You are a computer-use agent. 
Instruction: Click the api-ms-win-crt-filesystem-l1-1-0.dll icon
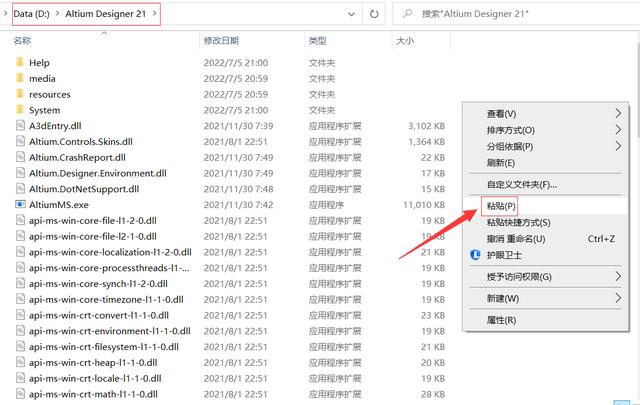pyautogui.click(x=20, y=347)
